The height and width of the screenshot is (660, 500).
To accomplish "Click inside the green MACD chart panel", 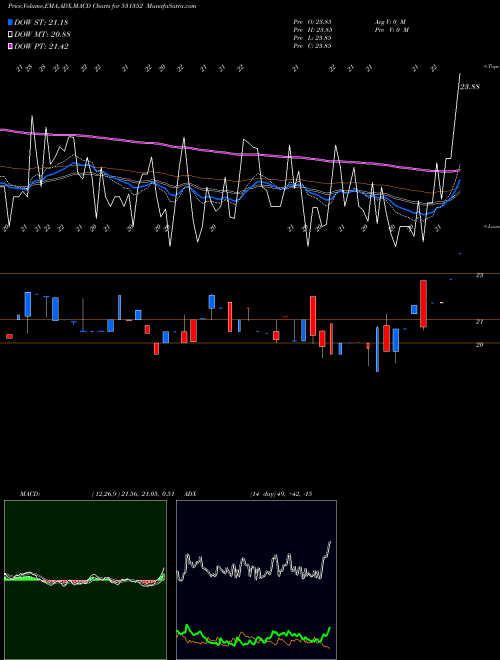I will [x=85, y=580].
